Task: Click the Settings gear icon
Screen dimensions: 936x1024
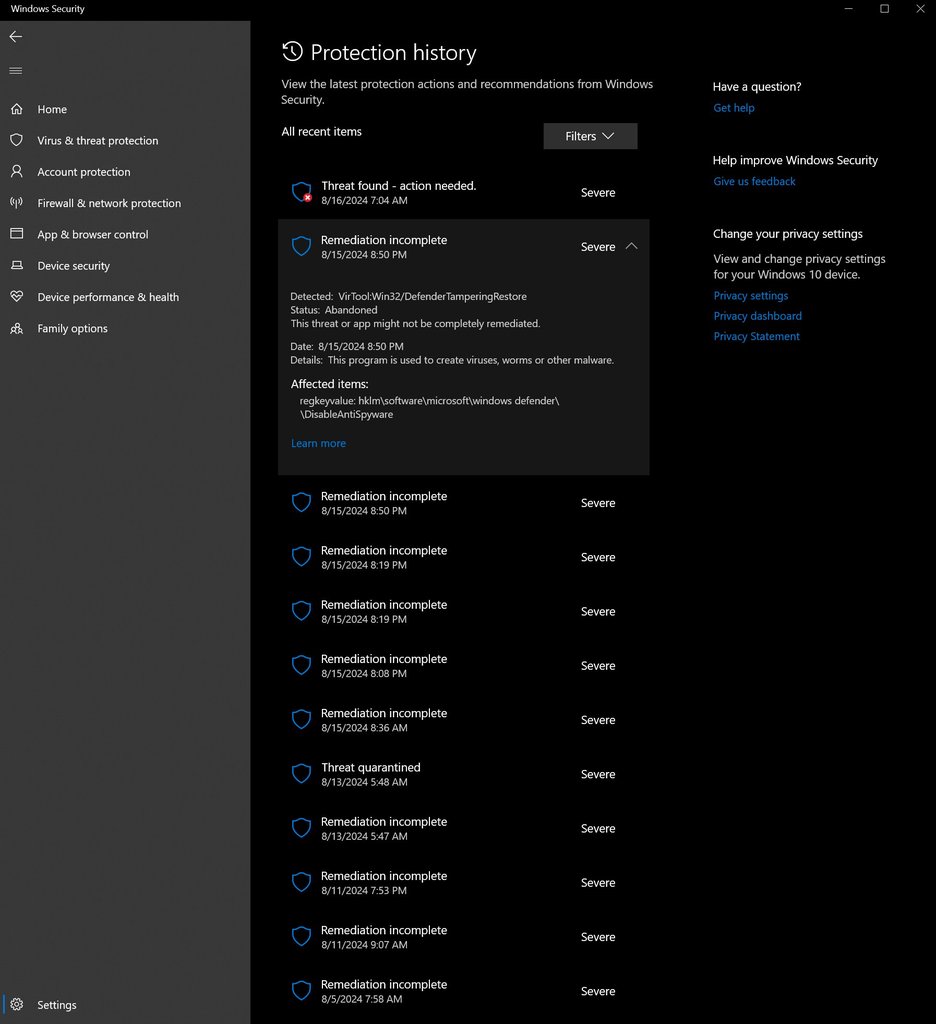Action: point(16,1004)
